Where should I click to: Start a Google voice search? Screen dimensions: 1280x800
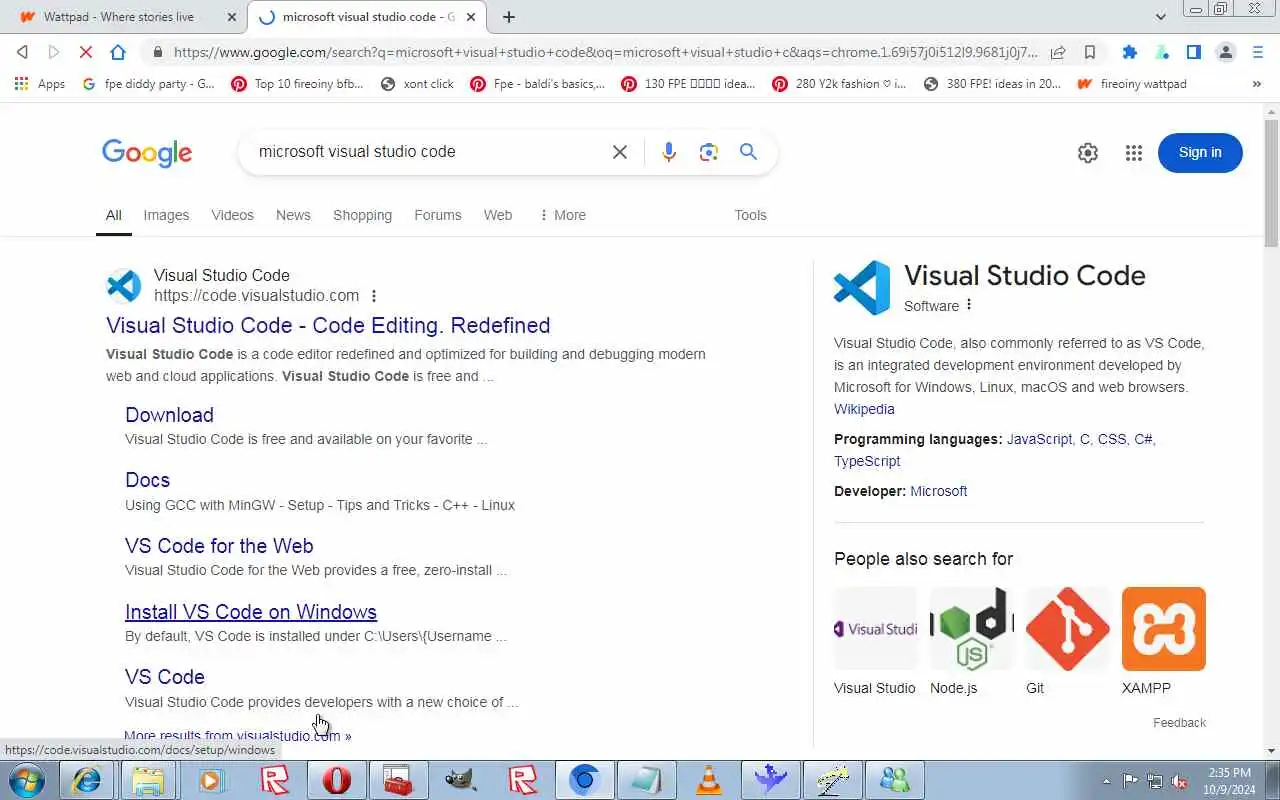(669, 152)
